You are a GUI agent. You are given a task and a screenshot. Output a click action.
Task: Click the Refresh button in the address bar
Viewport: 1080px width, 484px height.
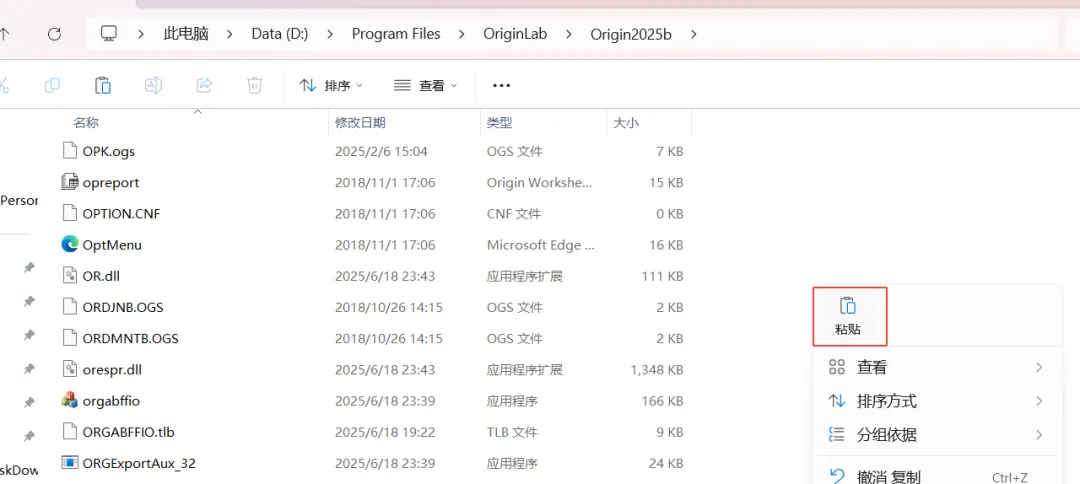pyautogui.click(x=54, y=34)
